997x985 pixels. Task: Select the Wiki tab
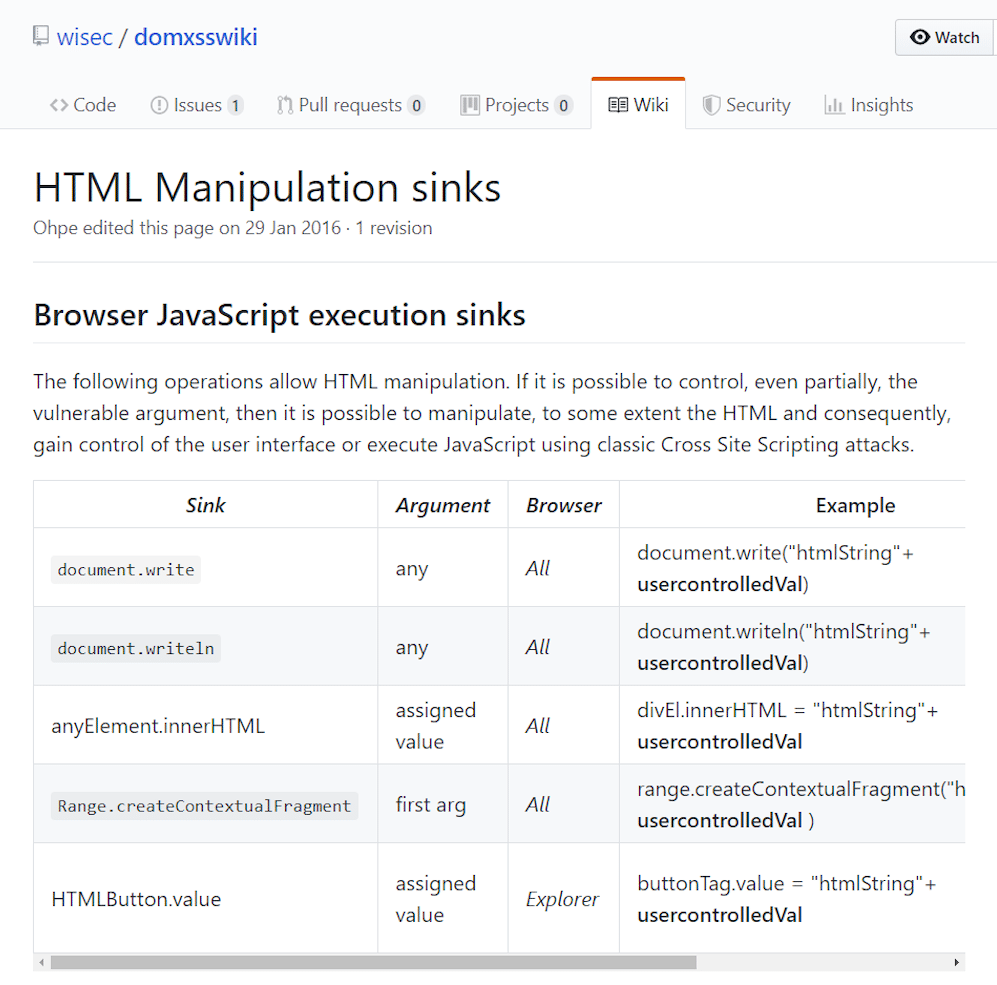[x=638, y=105]
